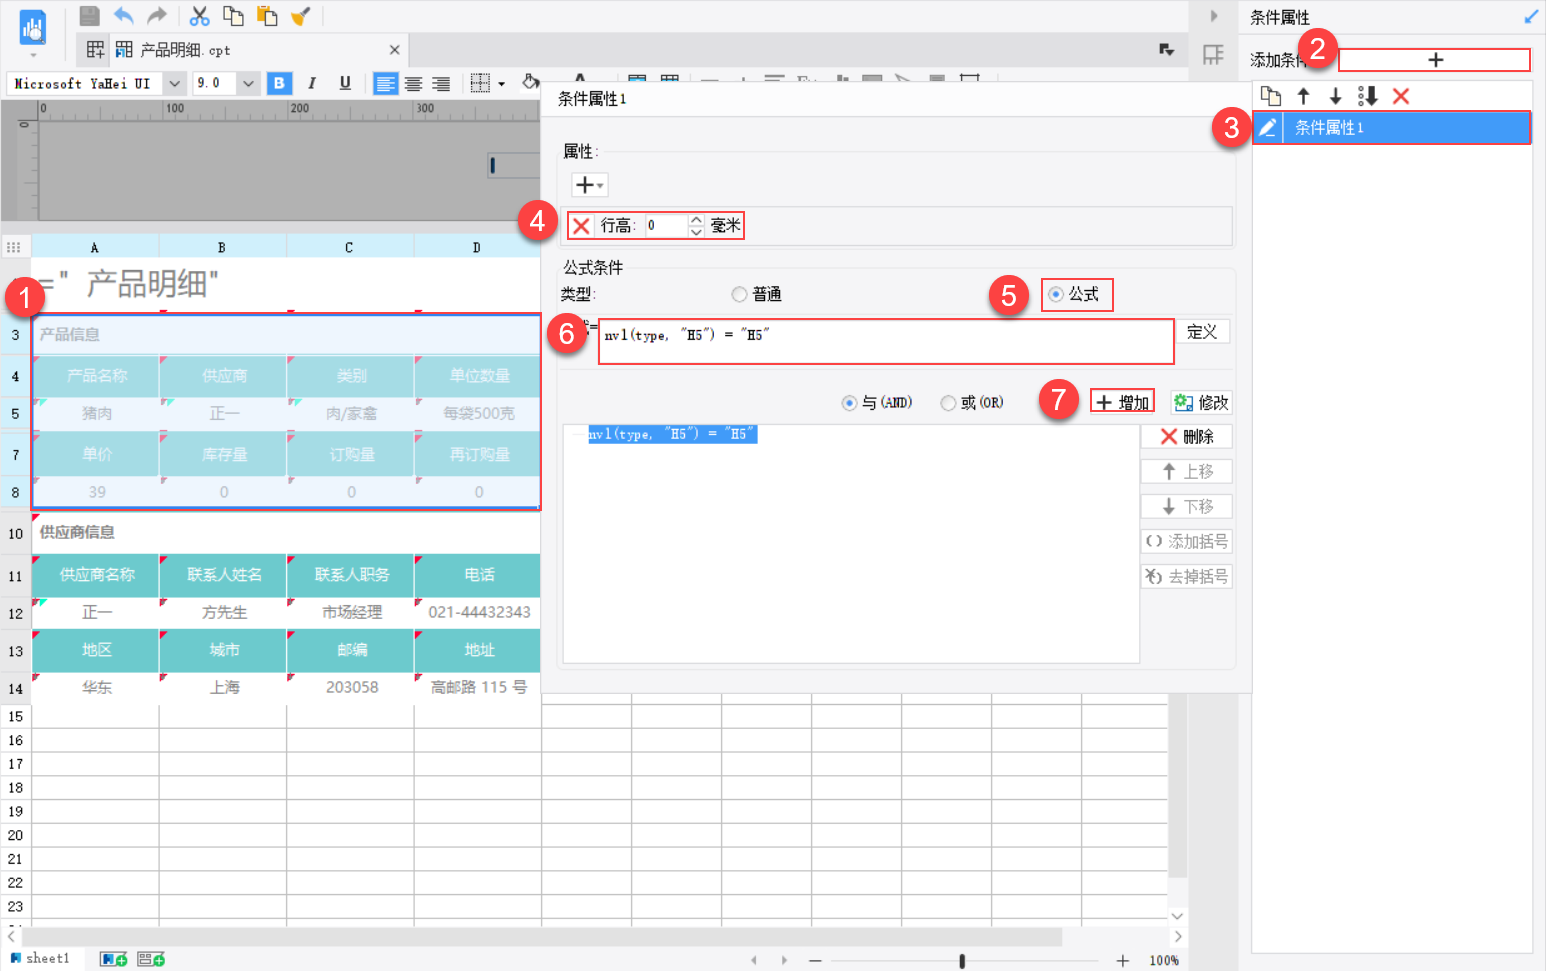The height and width of the screenshot is (971, 1546).
Task: Click the 下移 button
Action: (1186, 506)
